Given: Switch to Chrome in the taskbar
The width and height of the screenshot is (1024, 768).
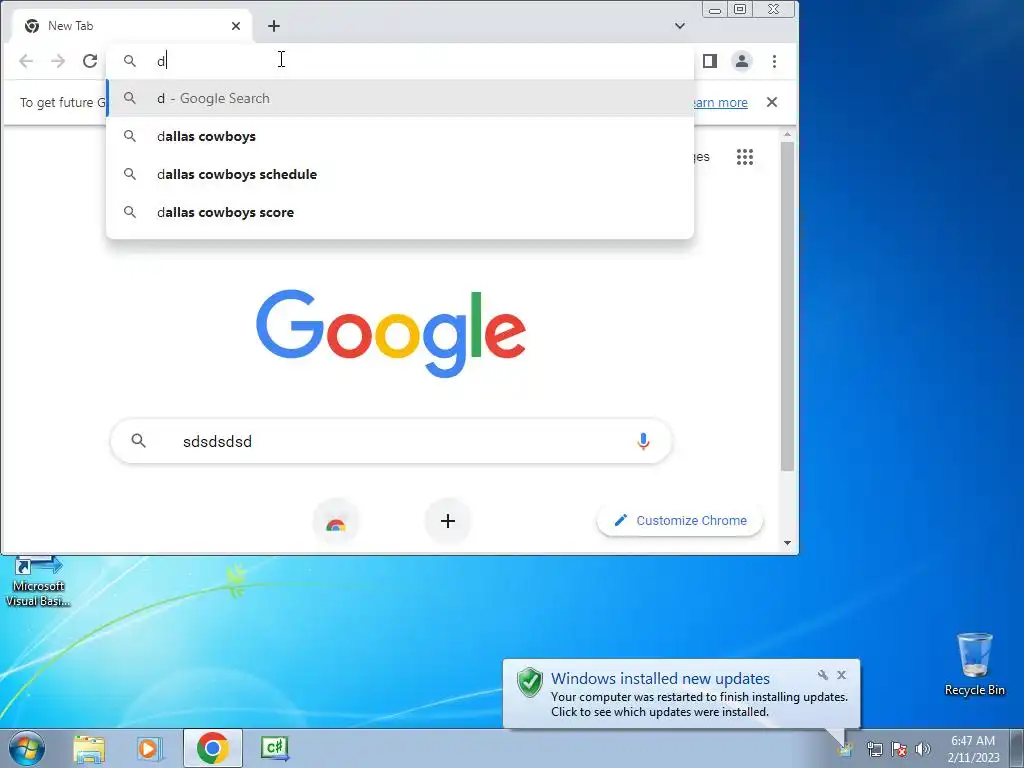Looking at the screenshot, I should tap(212, 748).
